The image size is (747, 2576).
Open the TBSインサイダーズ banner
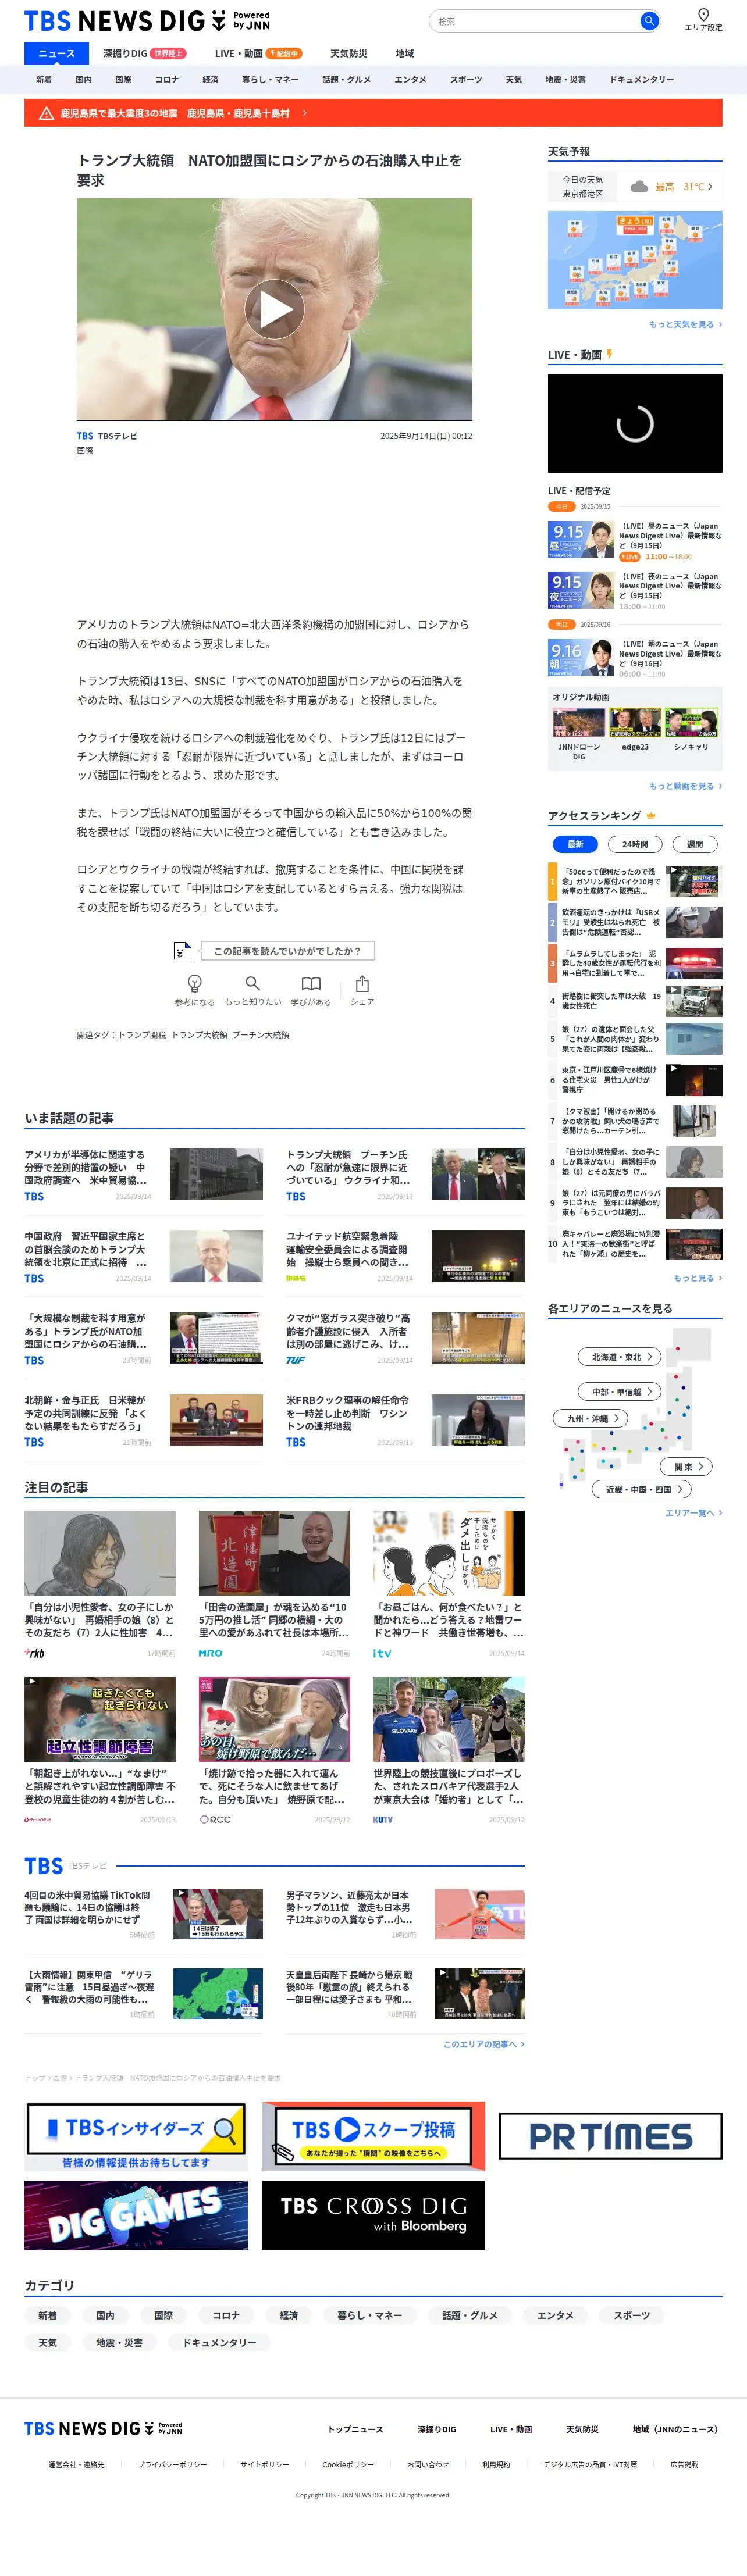136,2137
